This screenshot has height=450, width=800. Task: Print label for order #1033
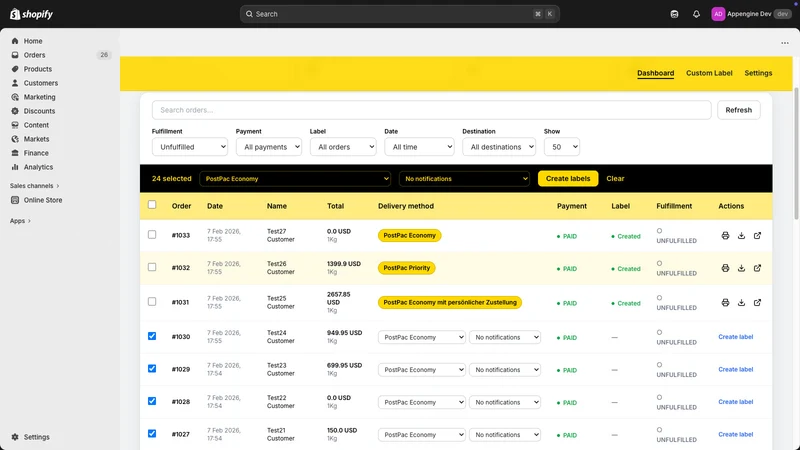tap(725, 235)
